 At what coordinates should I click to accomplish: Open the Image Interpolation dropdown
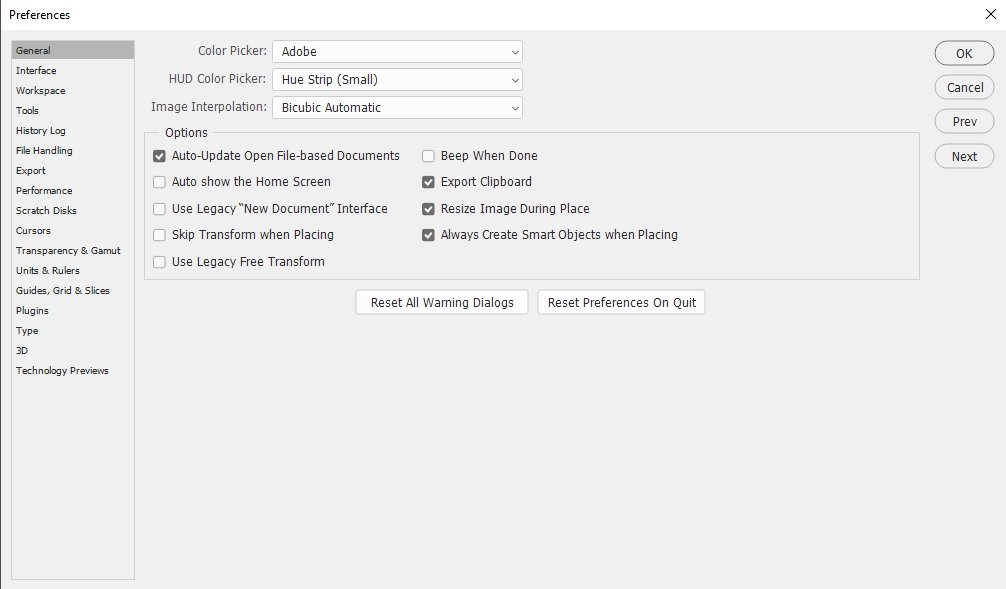pyautogui.click(x=397, y=107)
